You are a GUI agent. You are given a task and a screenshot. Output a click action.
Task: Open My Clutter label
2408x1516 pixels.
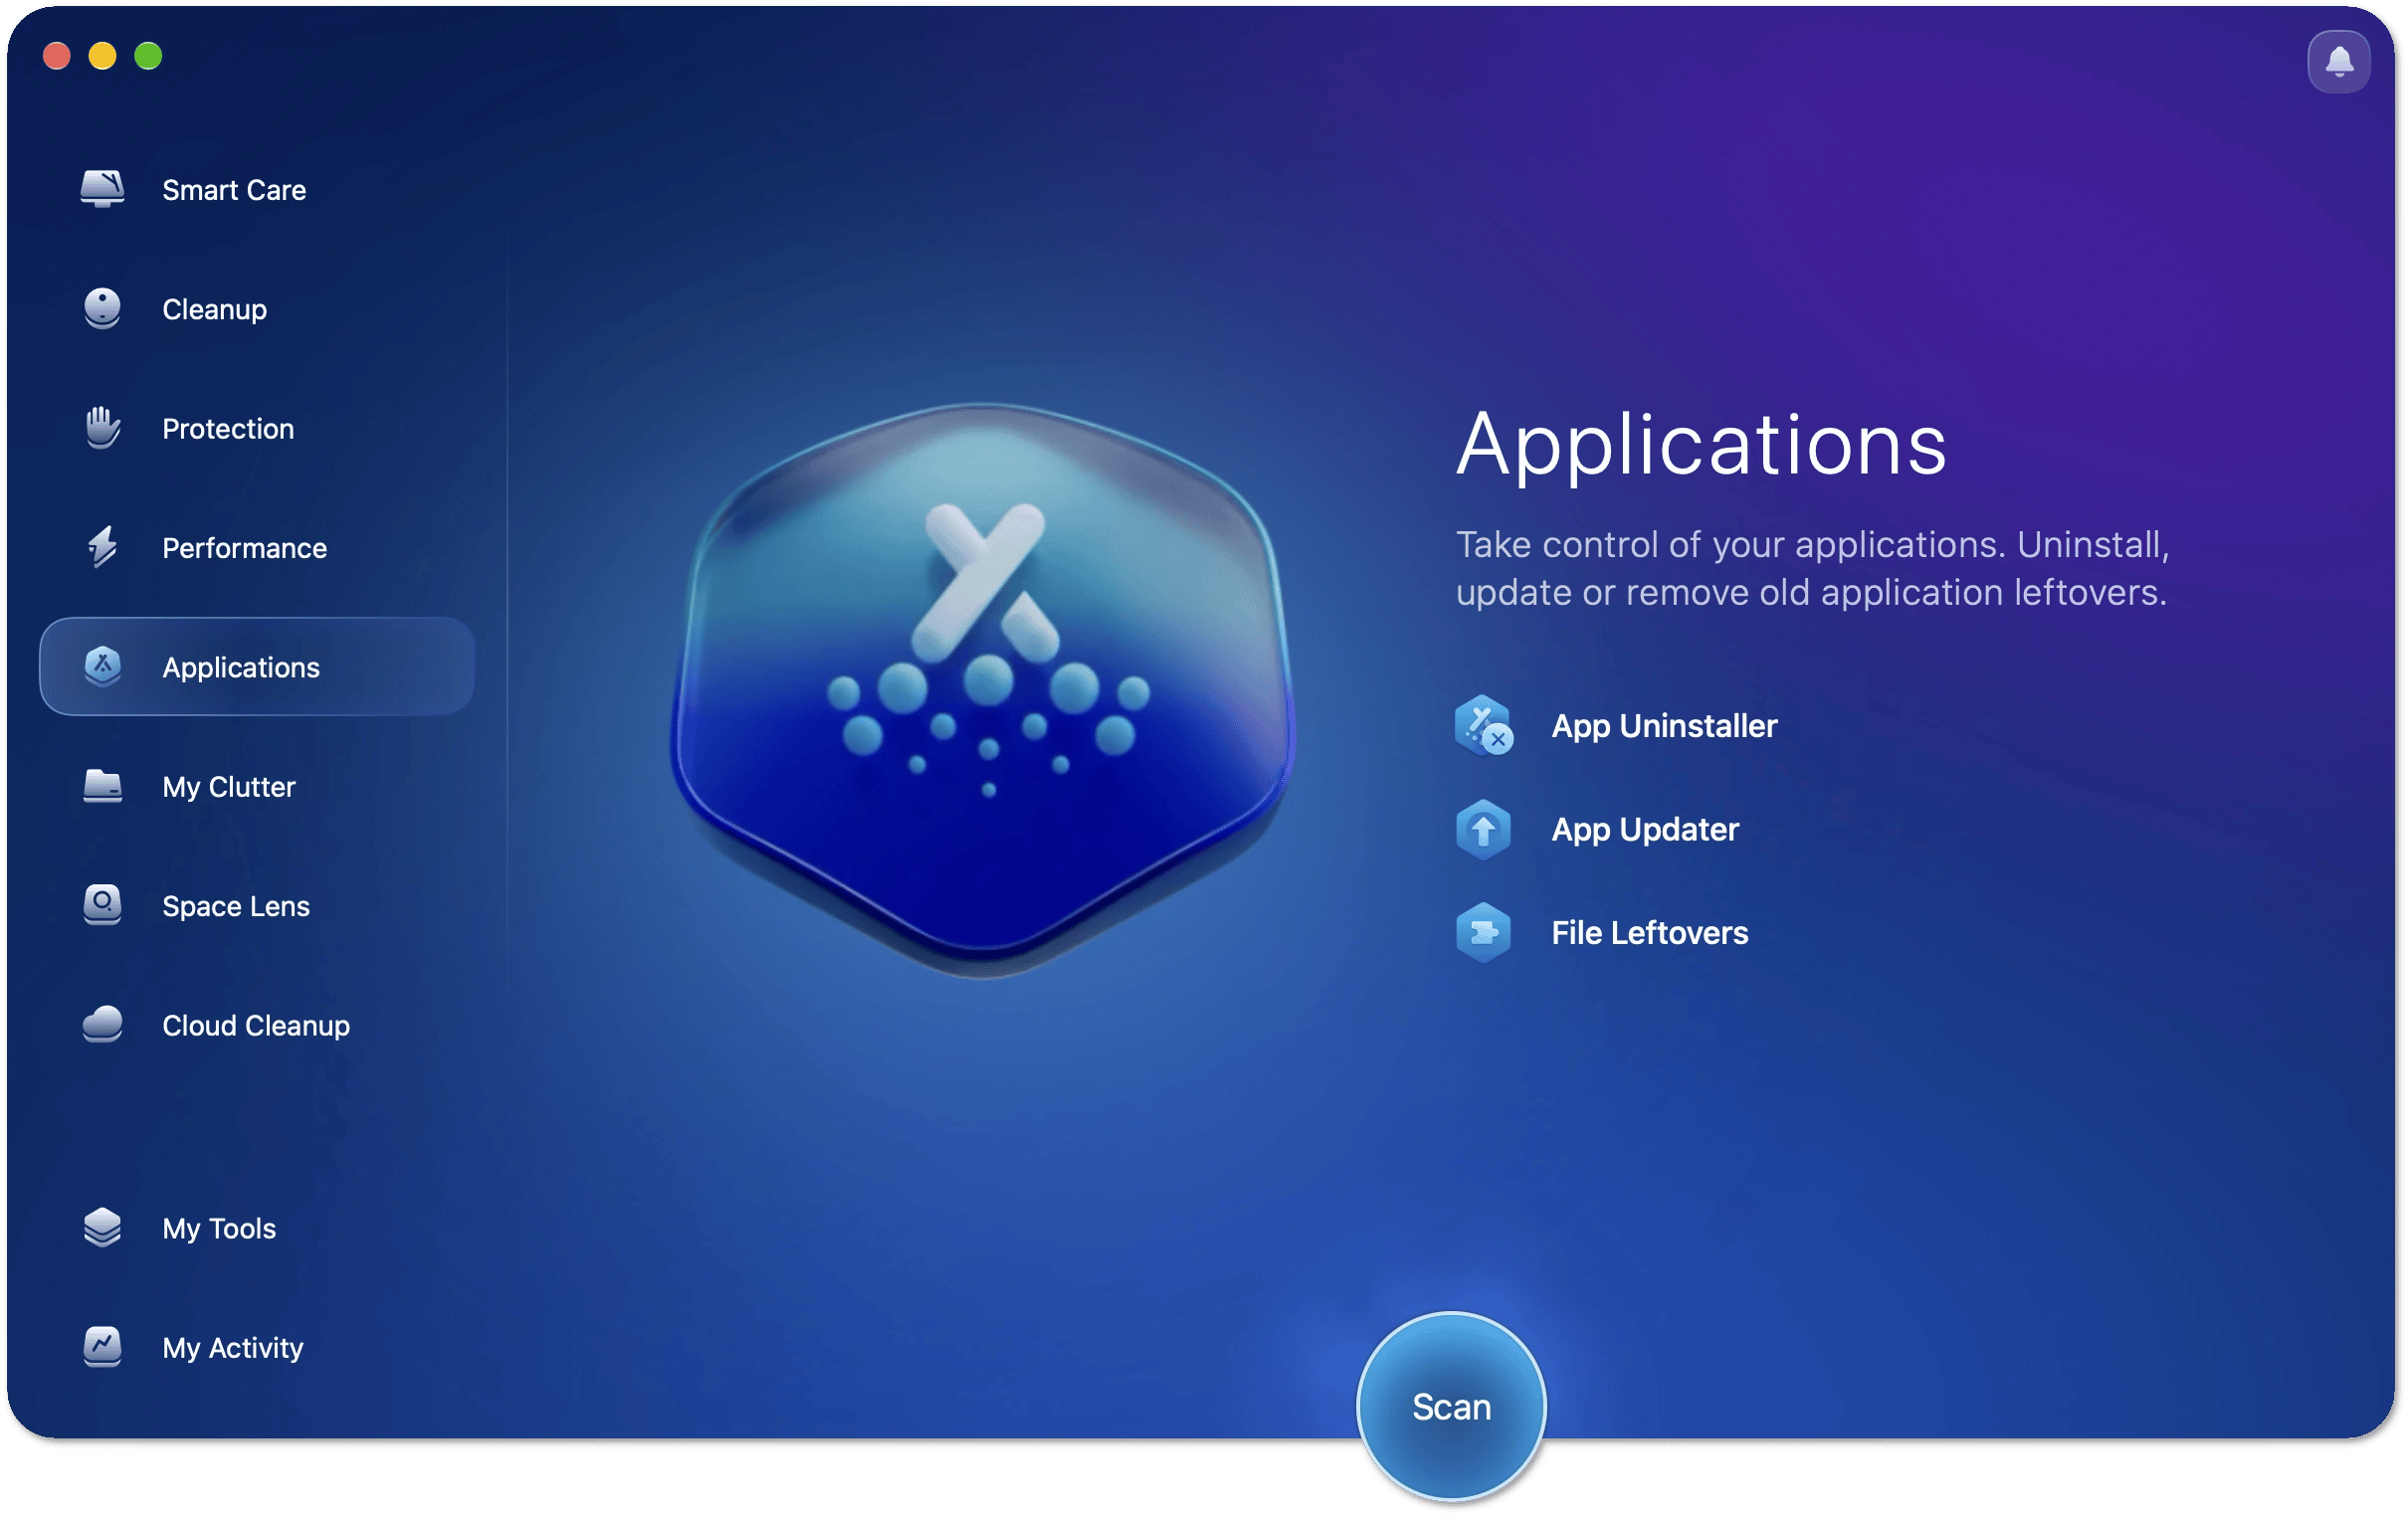click(x=229, y=786)
